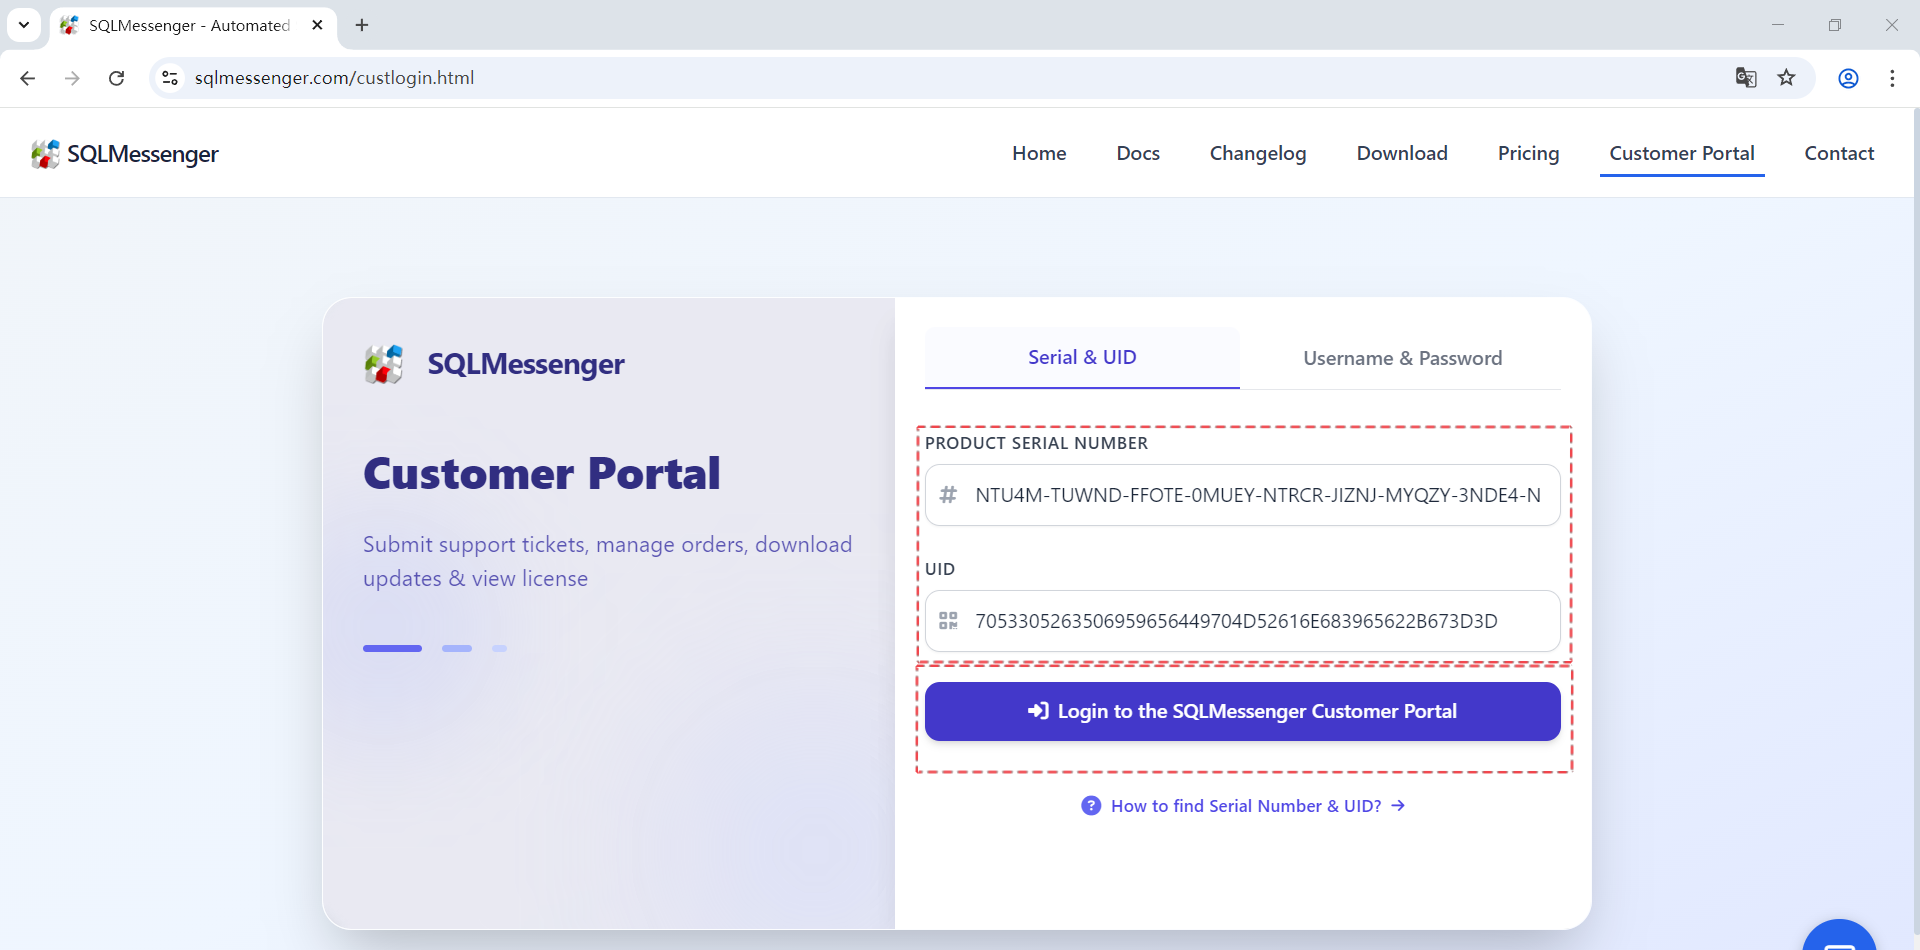Click the site information icon in address bar

[x=170, y=78]
